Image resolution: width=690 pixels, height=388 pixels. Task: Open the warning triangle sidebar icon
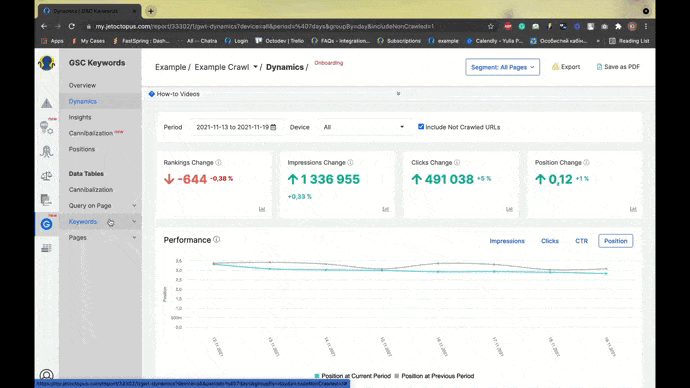point(47,103)
